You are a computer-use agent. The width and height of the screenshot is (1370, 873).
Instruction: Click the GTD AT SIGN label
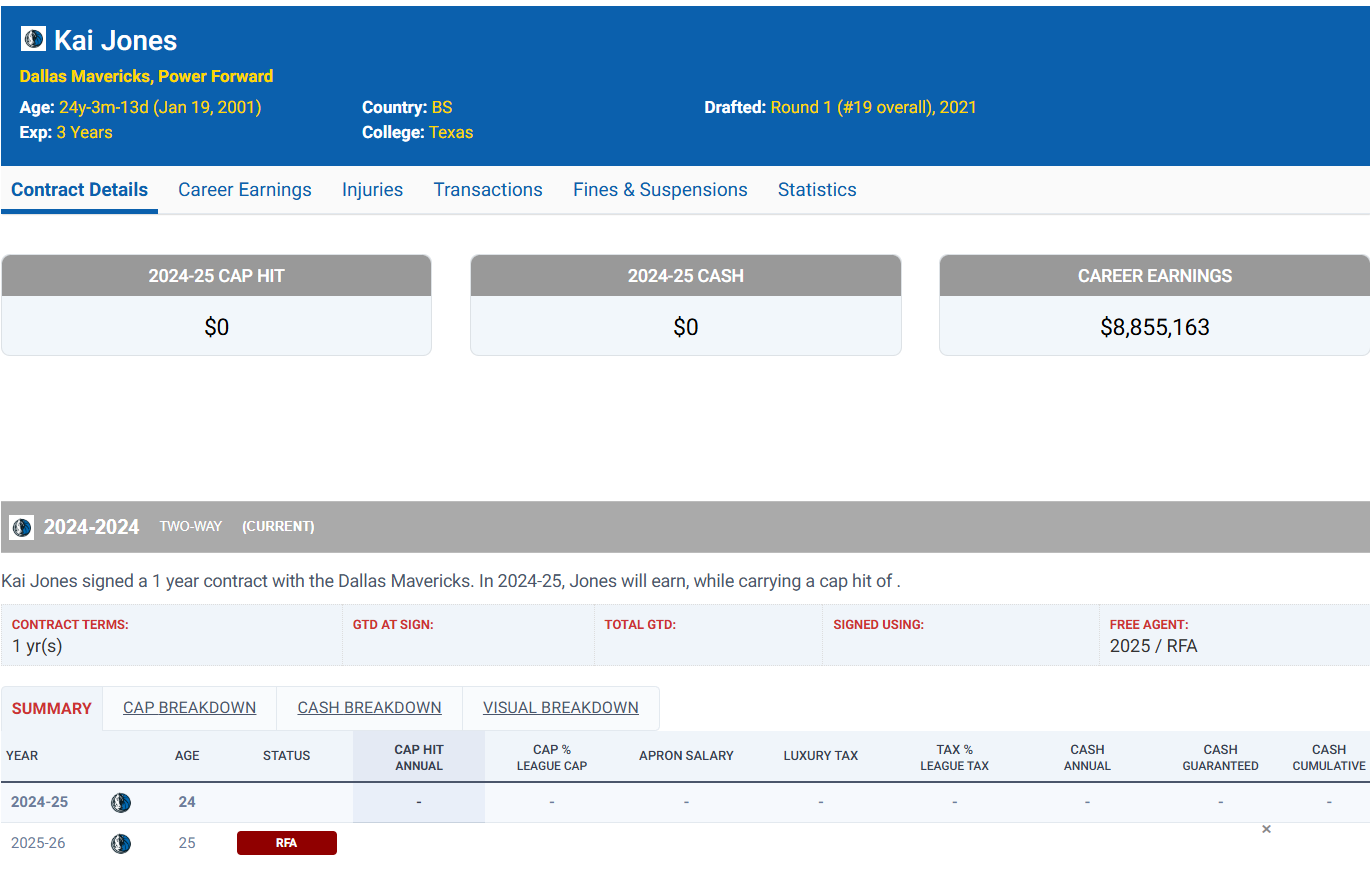click(x=393, y=625)
